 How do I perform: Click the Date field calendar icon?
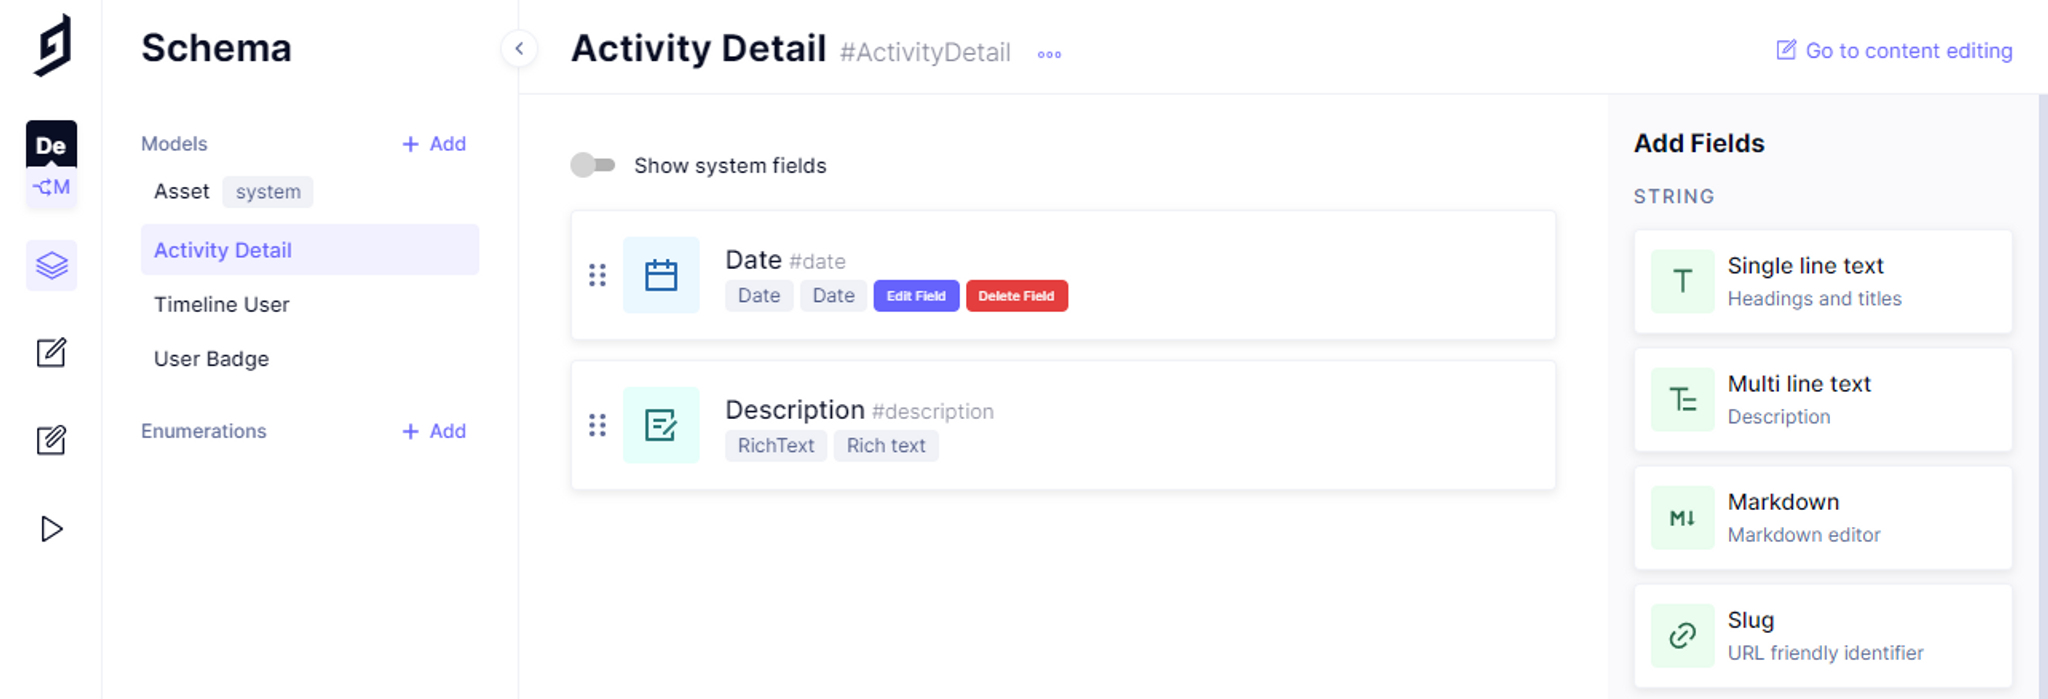click(x=661, y=275)
